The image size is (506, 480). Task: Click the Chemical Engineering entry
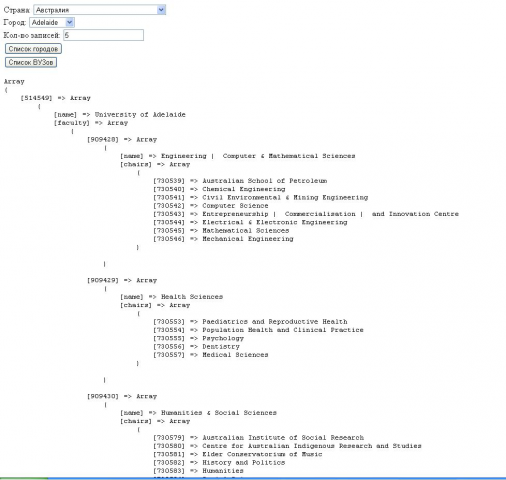tap(219, 189)
